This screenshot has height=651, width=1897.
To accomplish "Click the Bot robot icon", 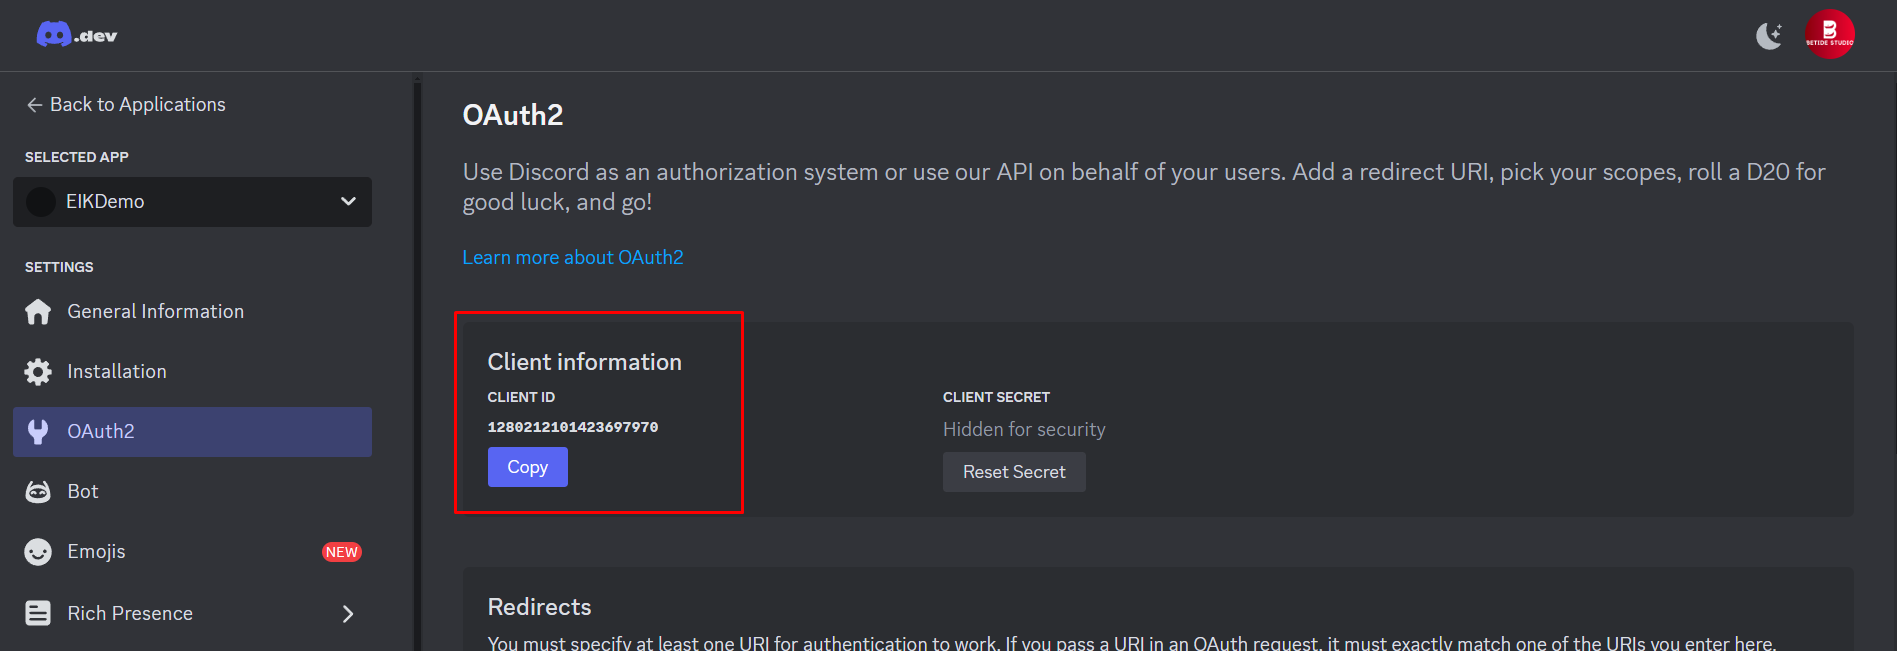I will pos(38,492).
